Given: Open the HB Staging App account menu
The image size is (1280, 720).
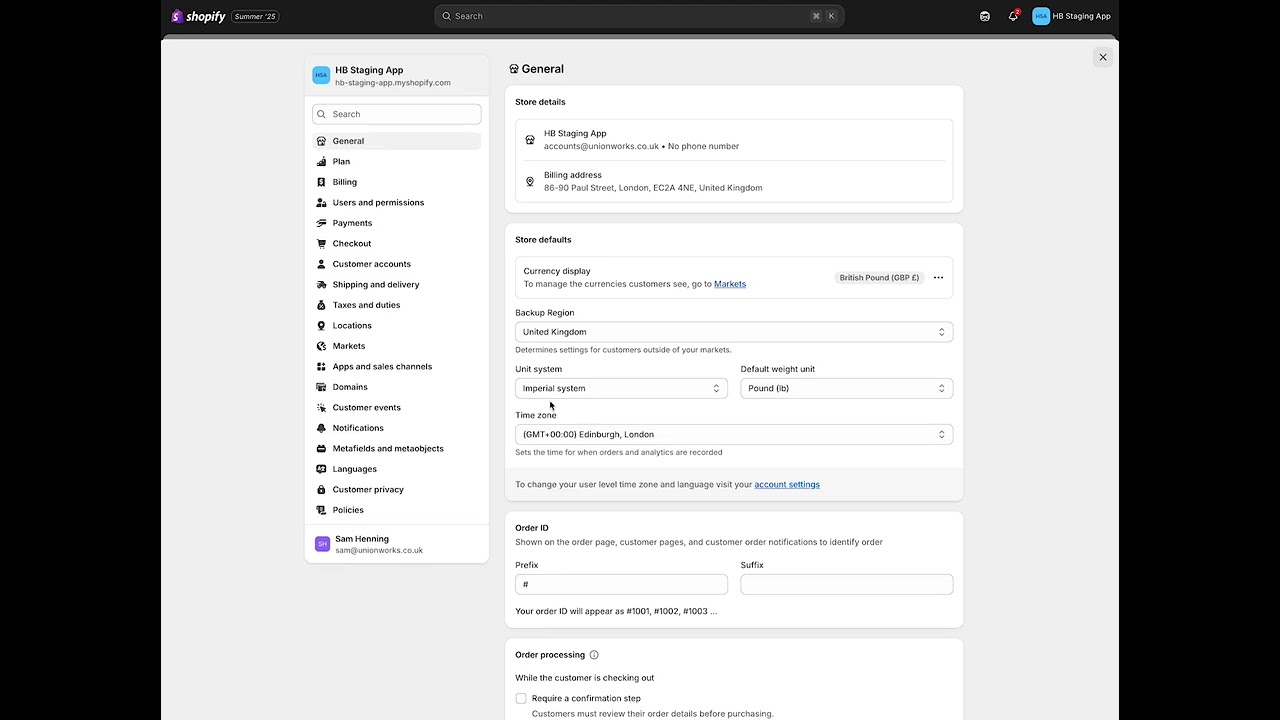Looking at the screenshot, I should 1072,16.
